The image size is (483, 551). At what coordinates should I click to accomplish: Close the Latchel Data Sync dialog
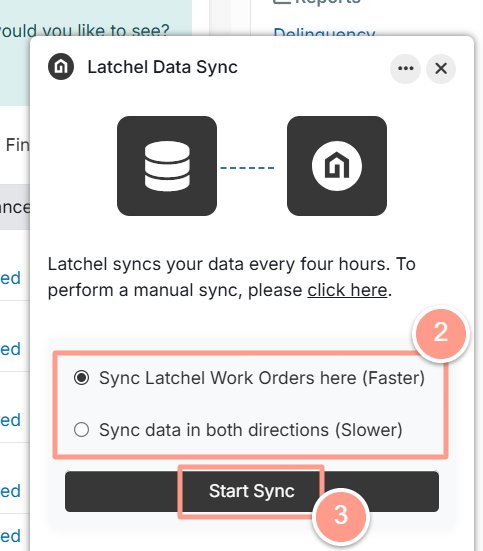pyautogui.click(x=441, y=69)
